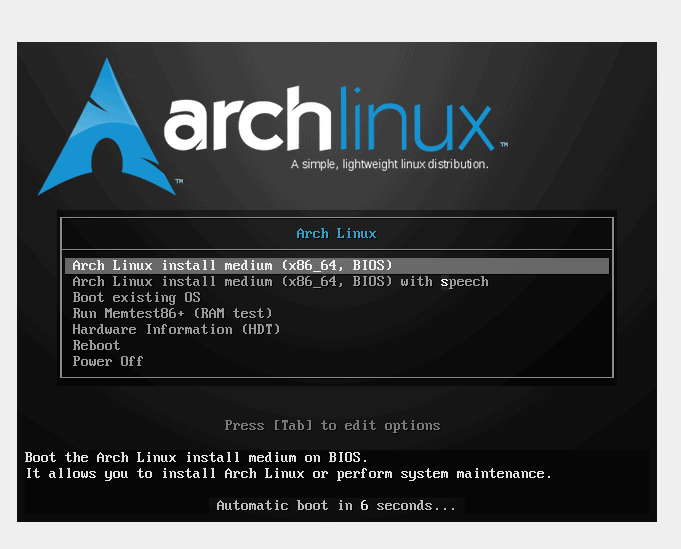
Task: Click the 'It allows you to install' description line
Action: (x=289, y=473)
